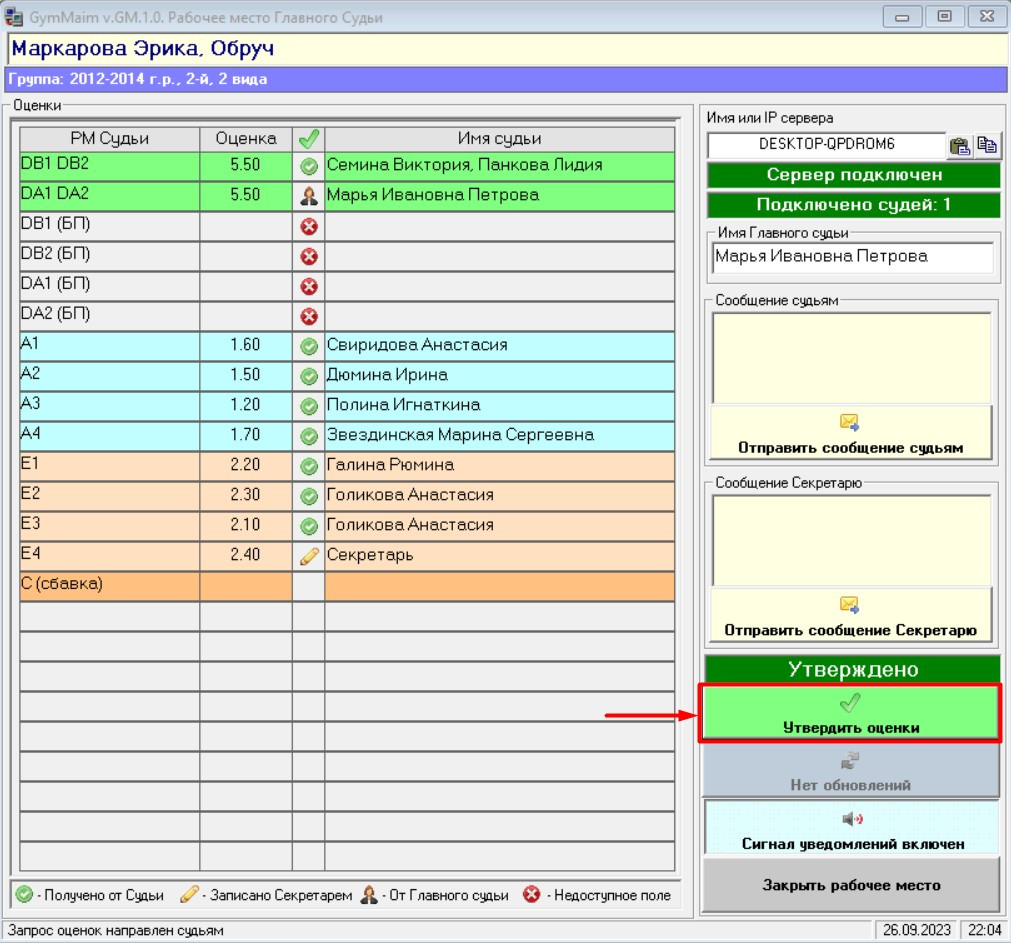Select the C (сбавка) score cell
The image size is (1011, 943).
245,585
